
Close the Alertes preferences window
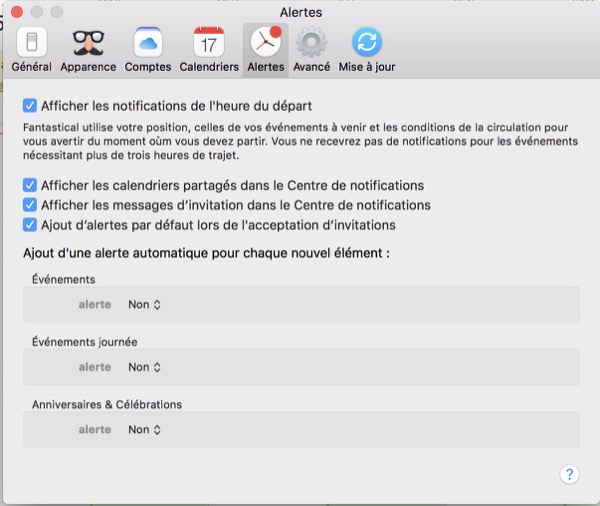15,11
